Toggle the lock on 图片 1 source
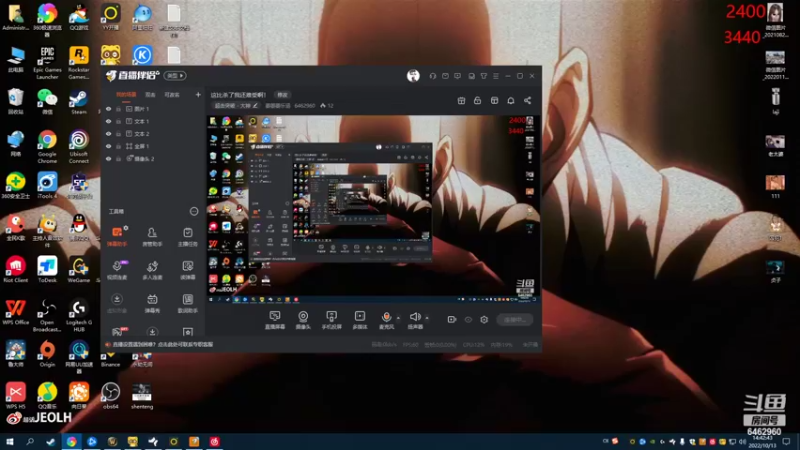800x450 pixels. coord(118,109)
